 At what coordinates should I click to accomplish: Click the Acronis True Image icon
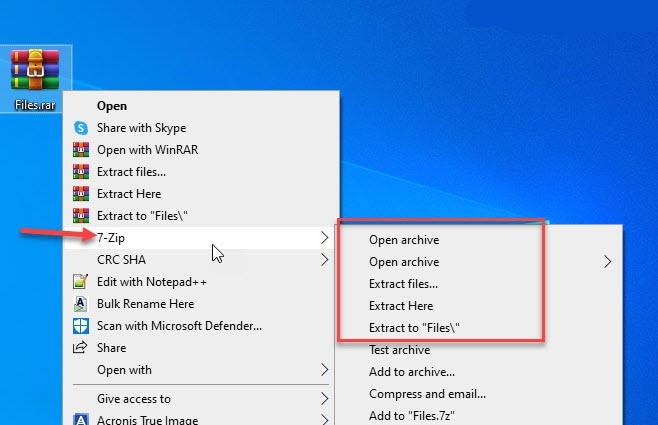point(81,420)
